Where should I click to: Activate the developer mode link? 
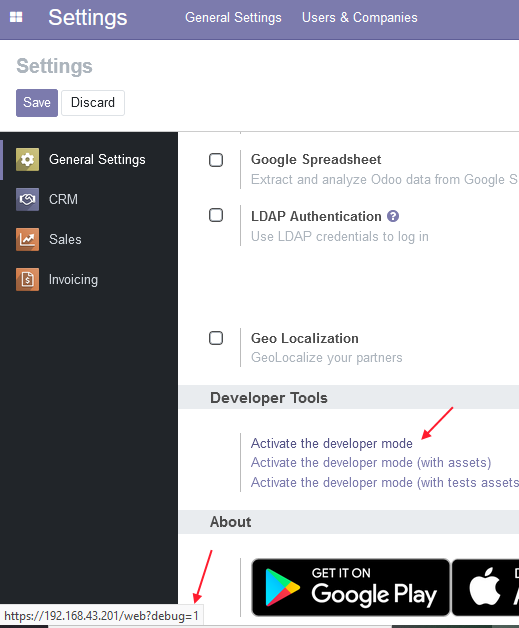tap(332, 443)
